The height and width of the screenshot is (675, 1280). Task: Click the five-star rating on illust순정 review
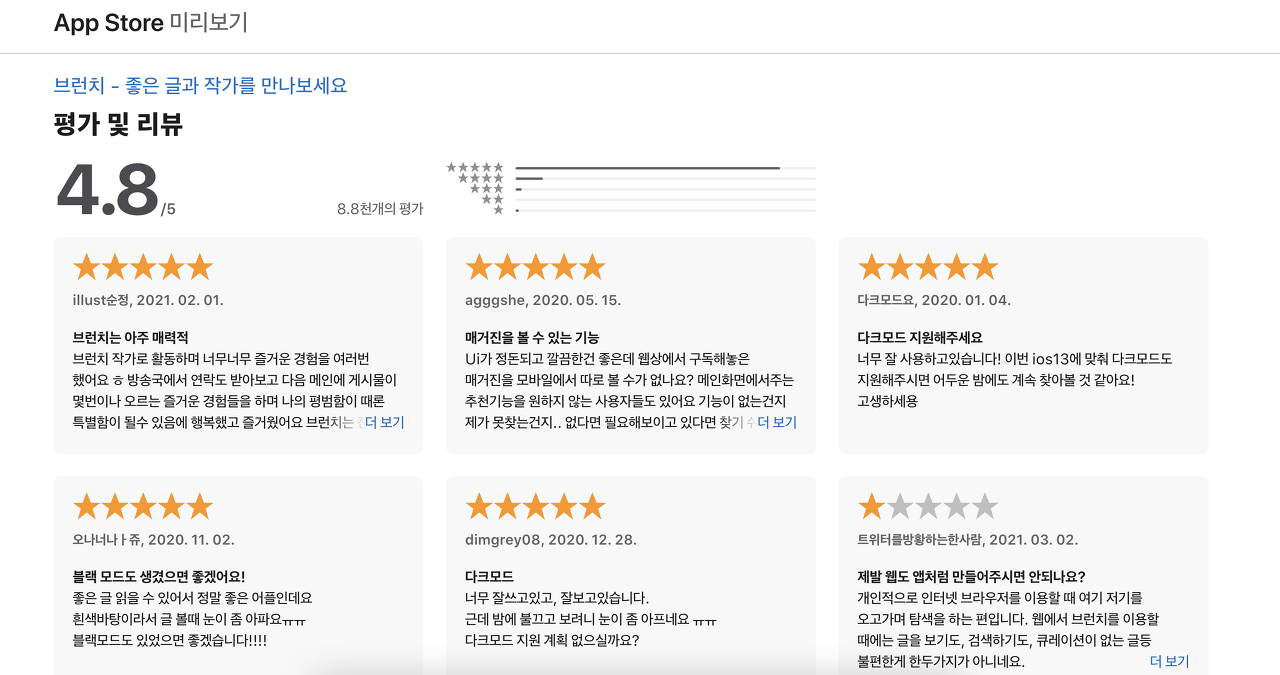point(143,267)
